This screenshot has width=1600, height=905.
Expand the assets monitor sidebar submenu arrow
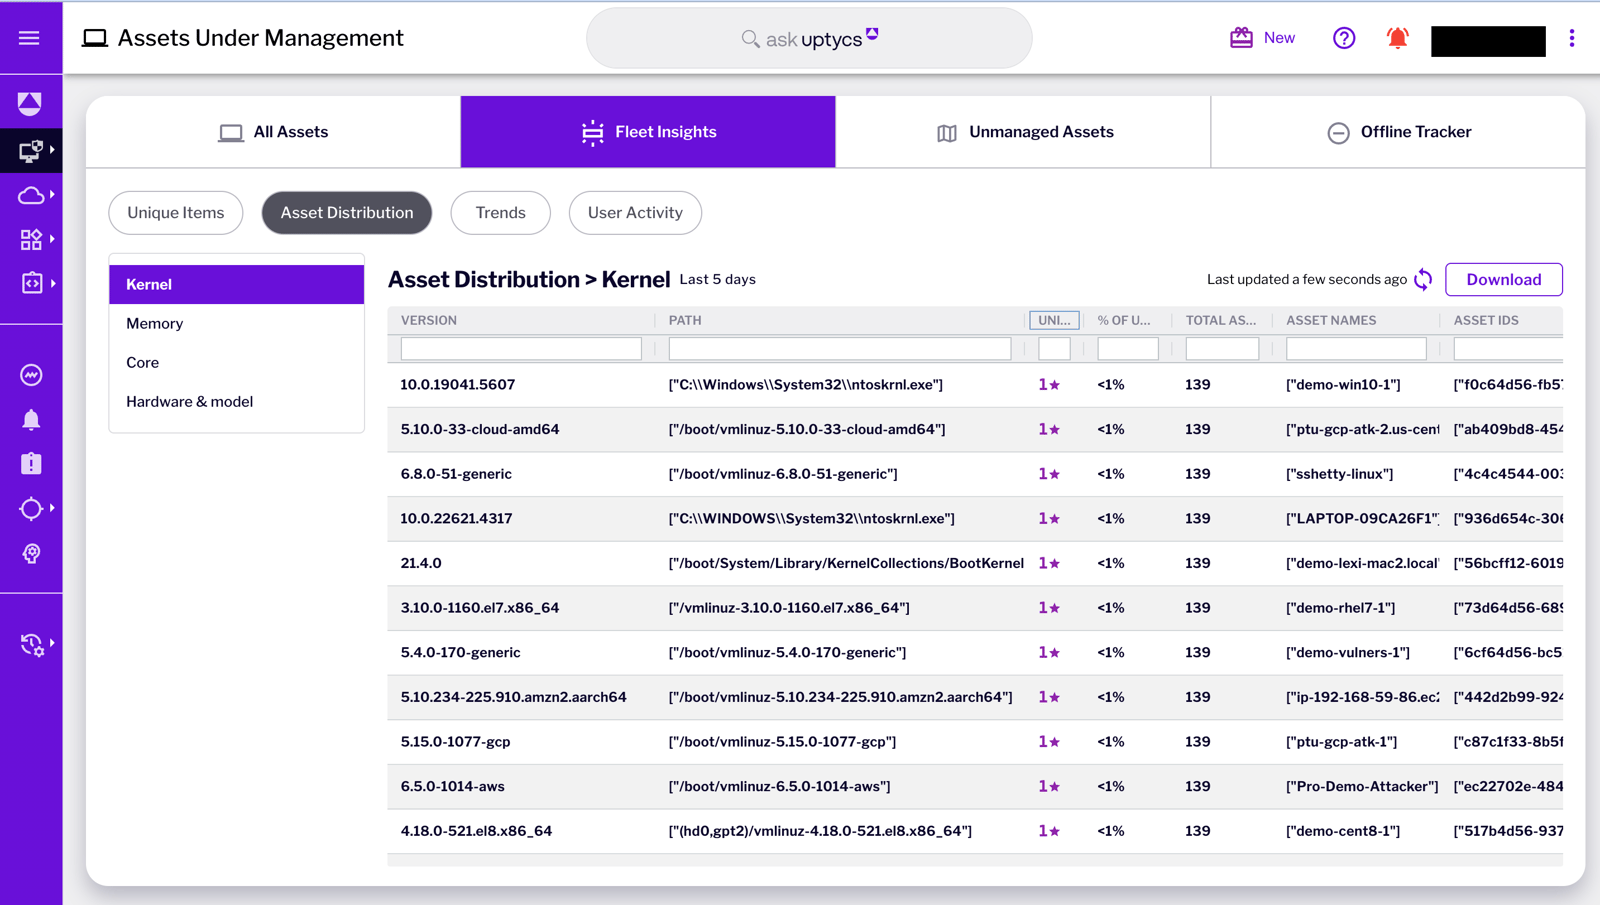pos(52,150)
